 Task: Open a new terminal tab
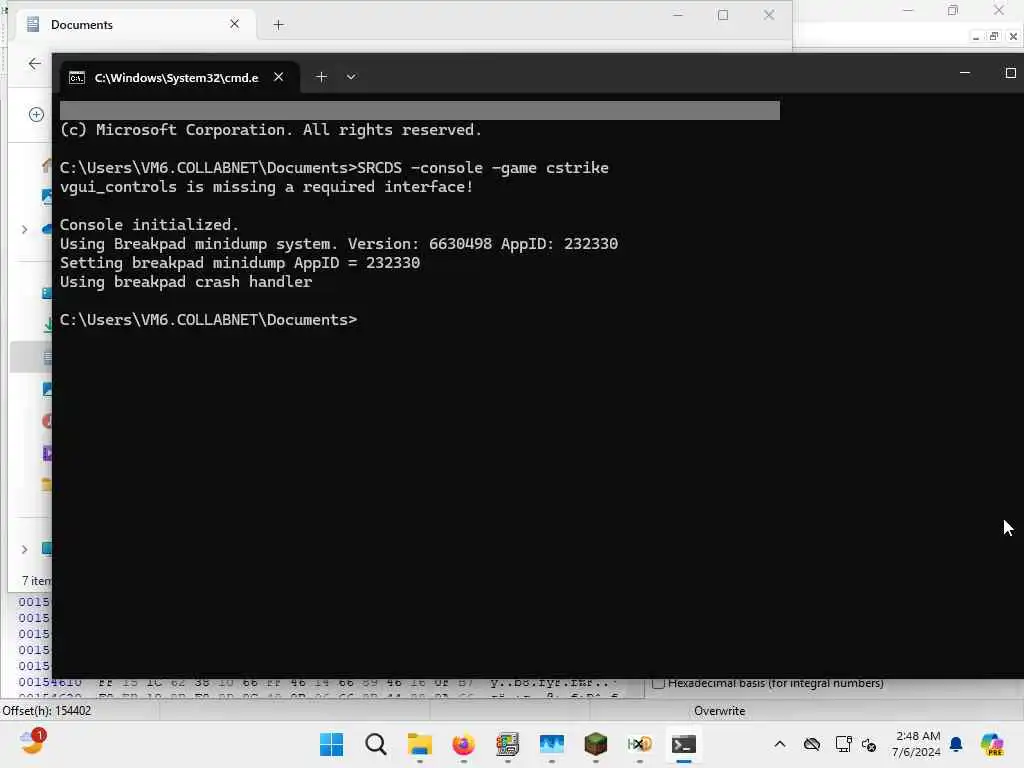(x=321, y=77)
